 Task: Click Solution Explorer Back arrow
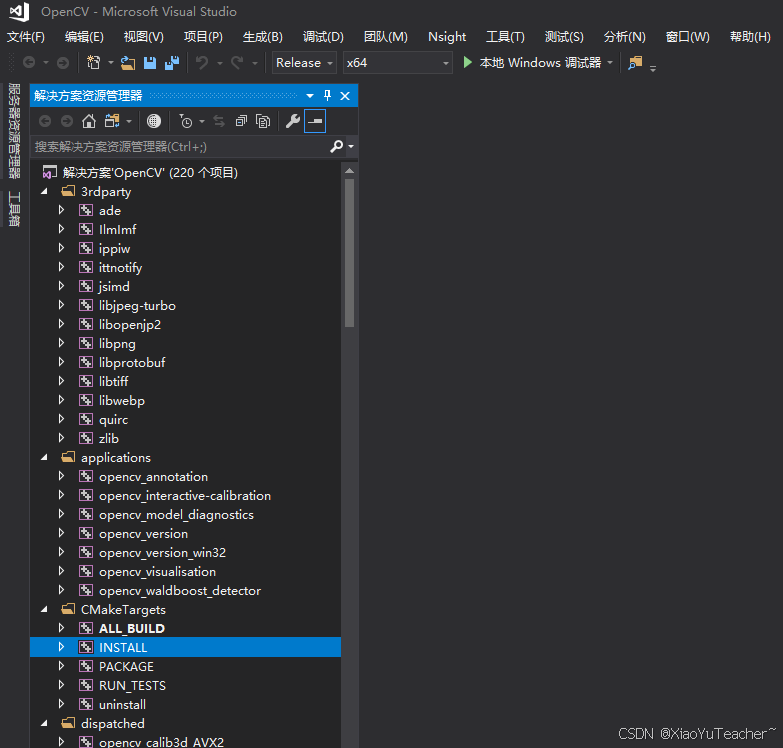(x=45, y=121)
